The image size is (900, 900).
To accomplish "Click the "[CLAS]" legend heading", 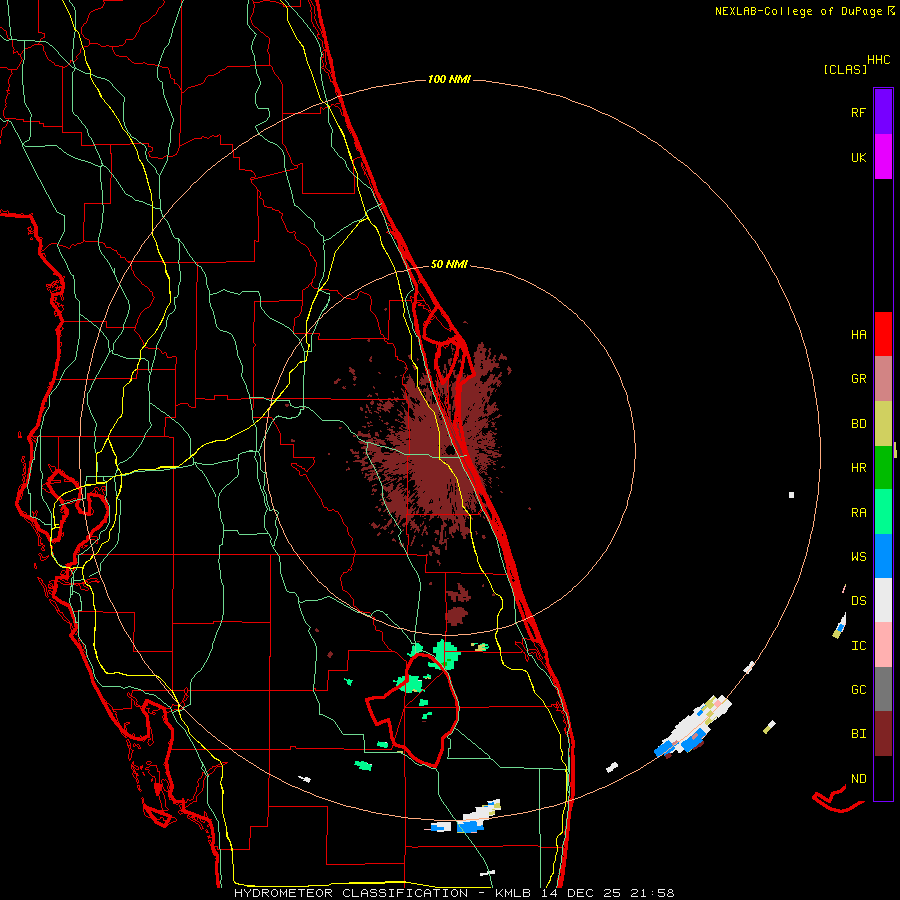I will (x=845, y=69).
